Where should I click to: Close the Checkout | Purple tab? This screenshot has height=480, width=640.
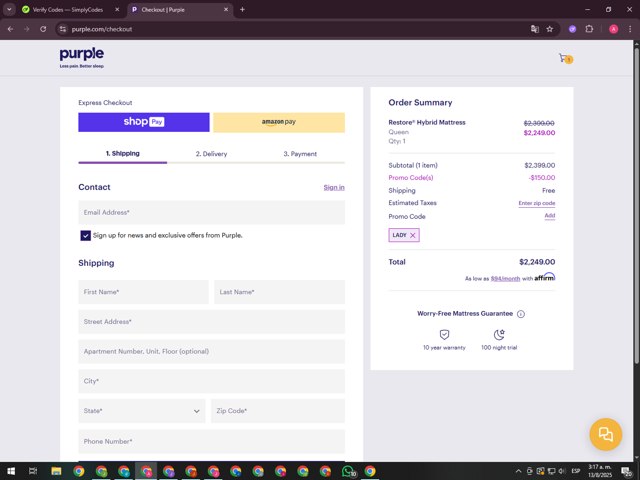(x=226, y=9)
